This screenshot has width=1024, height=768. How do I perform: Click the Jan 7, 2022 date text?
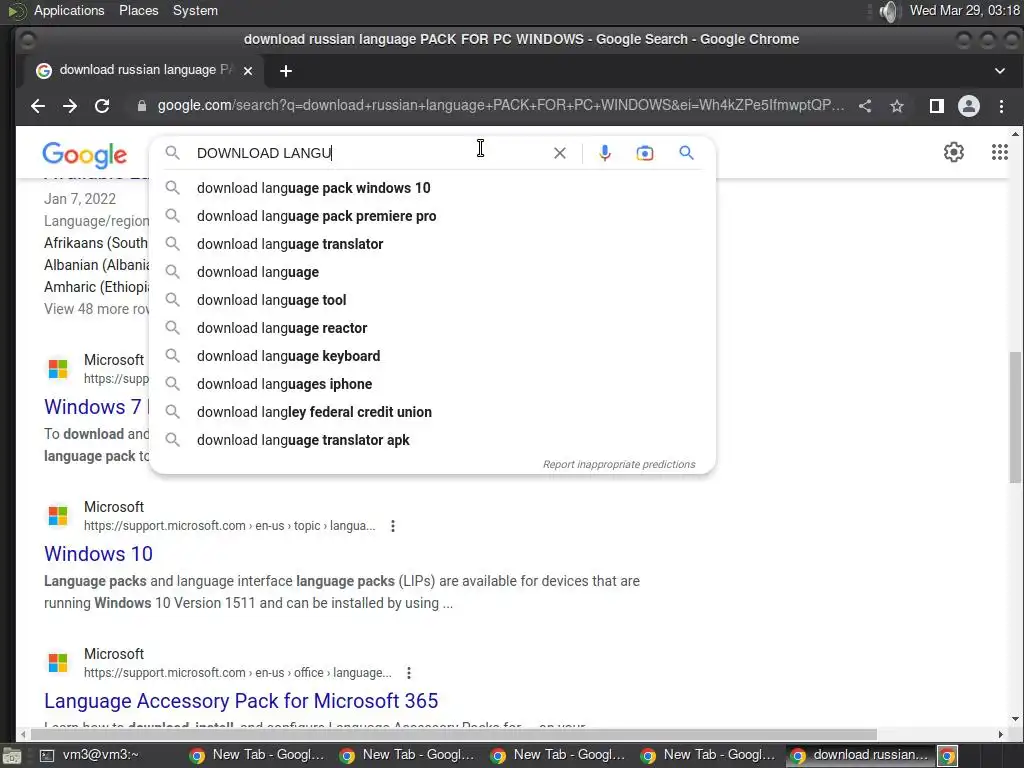[x=80, y=199]
